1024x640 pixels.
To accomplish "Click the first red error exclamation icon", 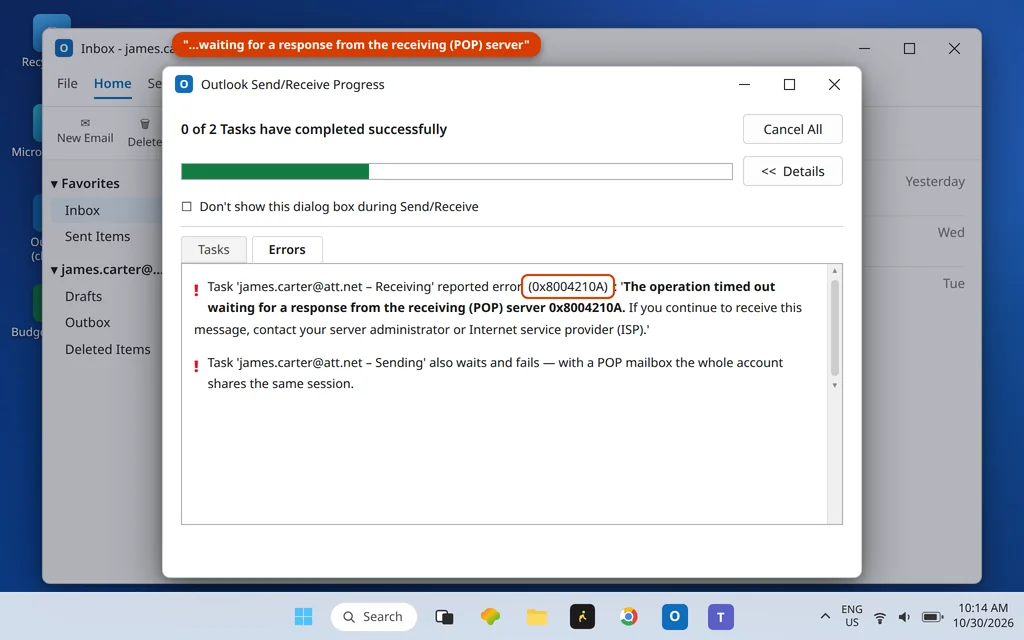I will click(x=196, y=290).
